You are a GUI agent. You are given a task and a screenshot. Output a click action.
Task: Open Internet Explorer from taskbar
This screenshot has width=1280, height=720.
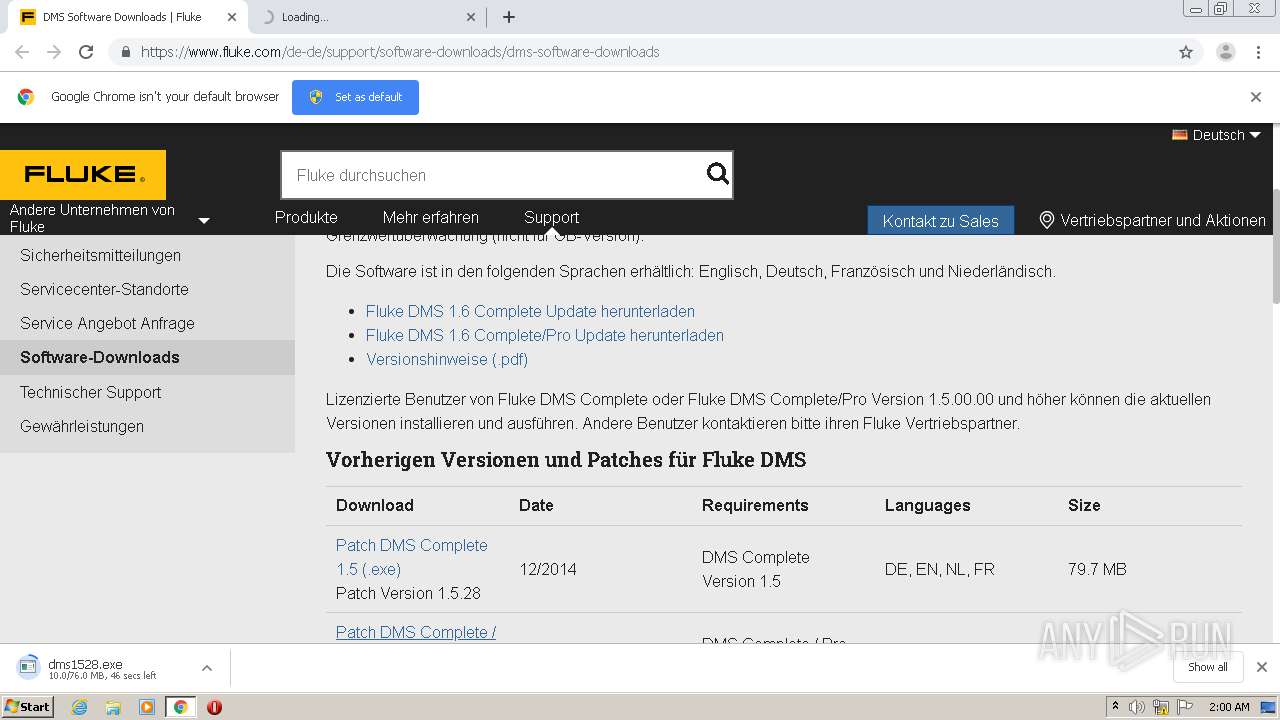79,707
